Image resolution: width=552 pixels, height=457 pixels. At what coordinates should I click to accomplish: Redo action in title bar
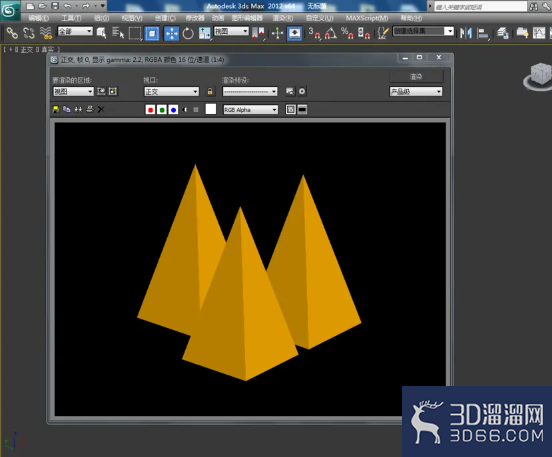(86, 6)
